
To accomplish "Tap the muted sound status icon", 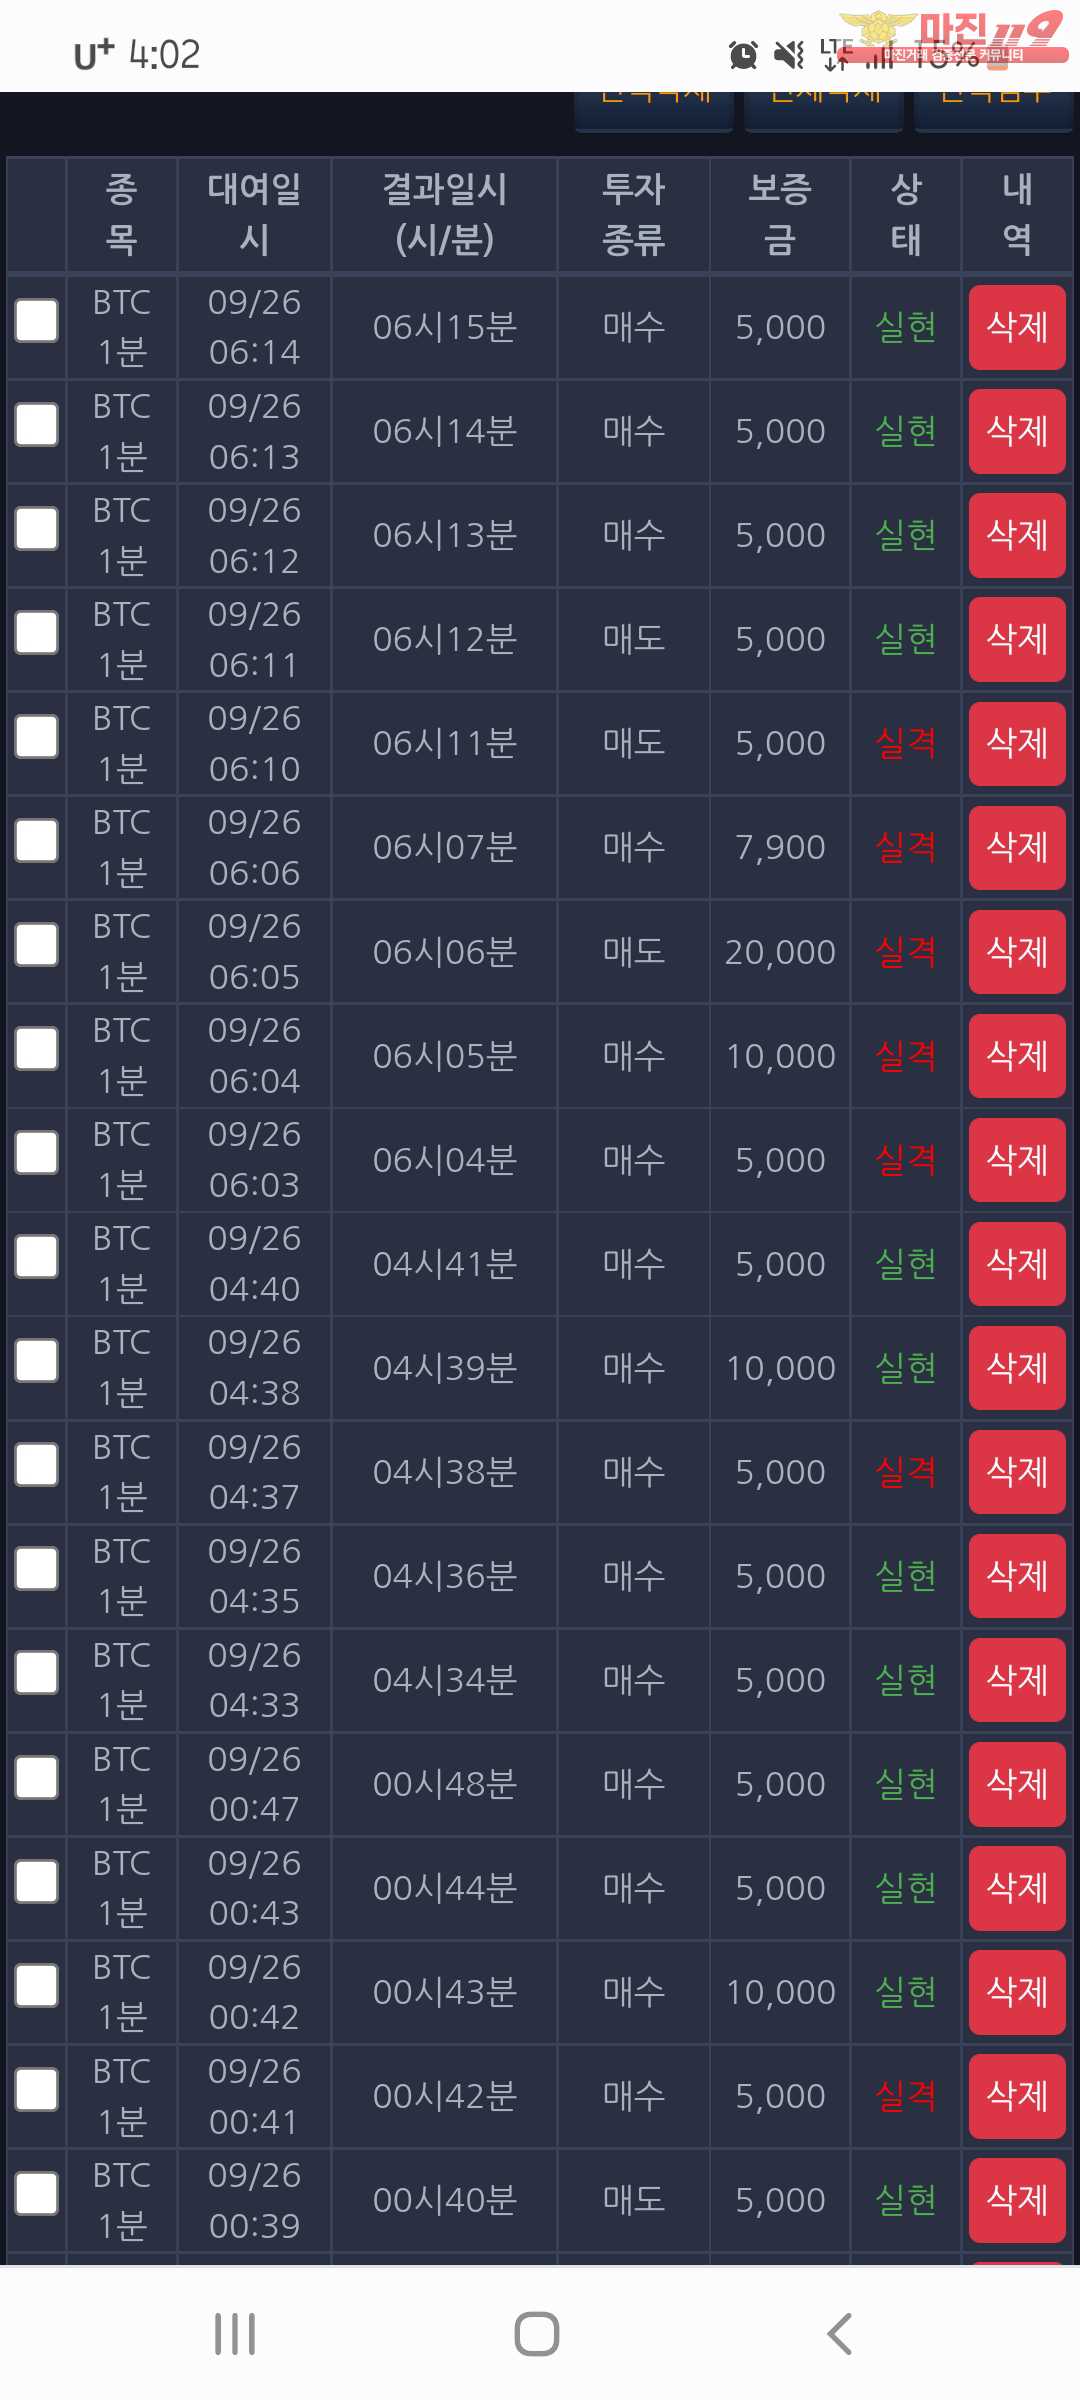I will tap(789, 55).
